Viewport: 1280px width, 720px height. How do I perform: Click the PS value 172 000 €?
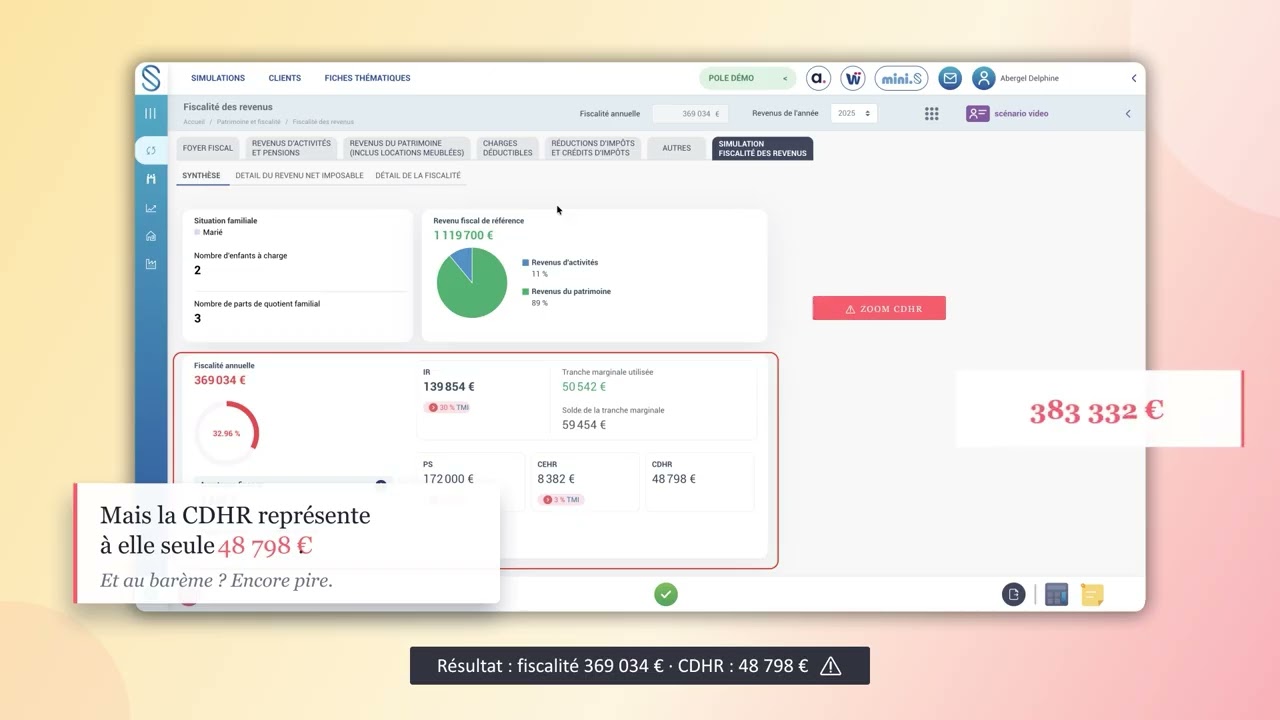pos(449,479)
